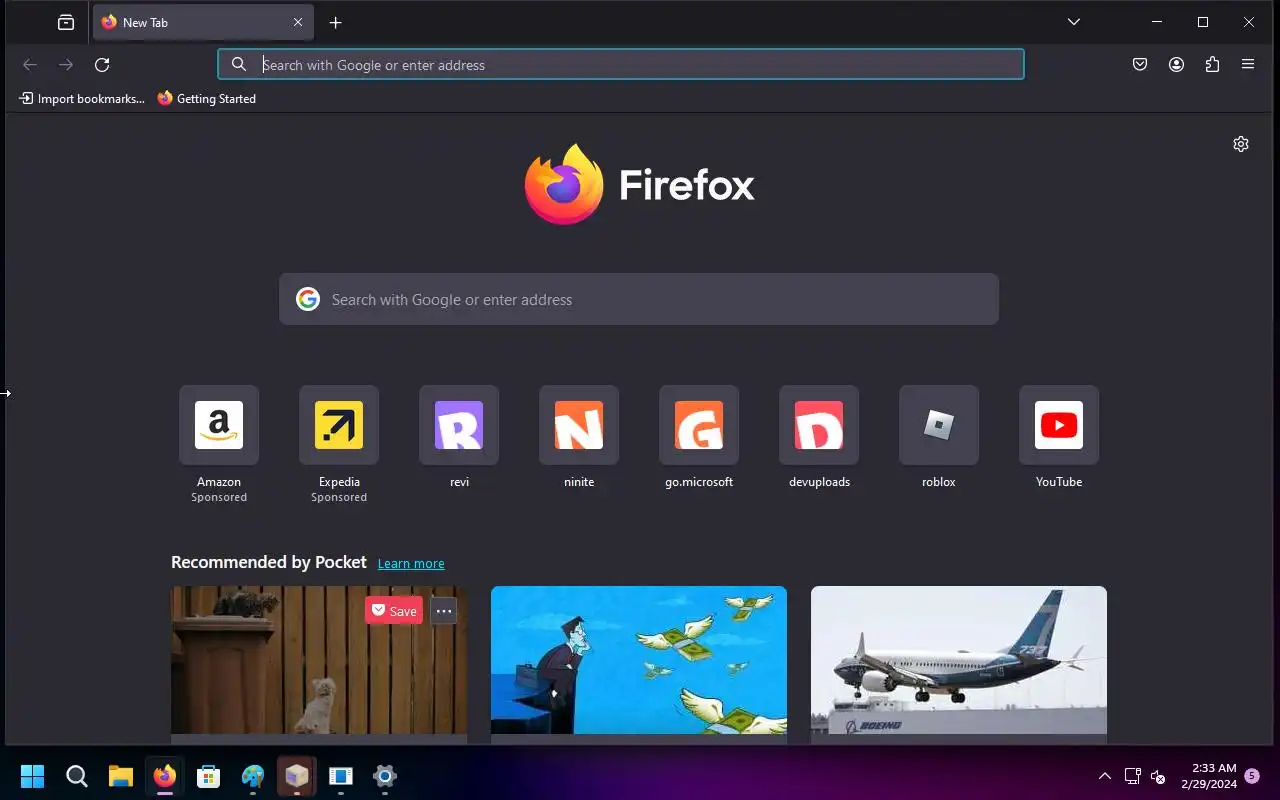
Task: Open Microsoft Store from taskbar
Action: (x=209, y=776)
